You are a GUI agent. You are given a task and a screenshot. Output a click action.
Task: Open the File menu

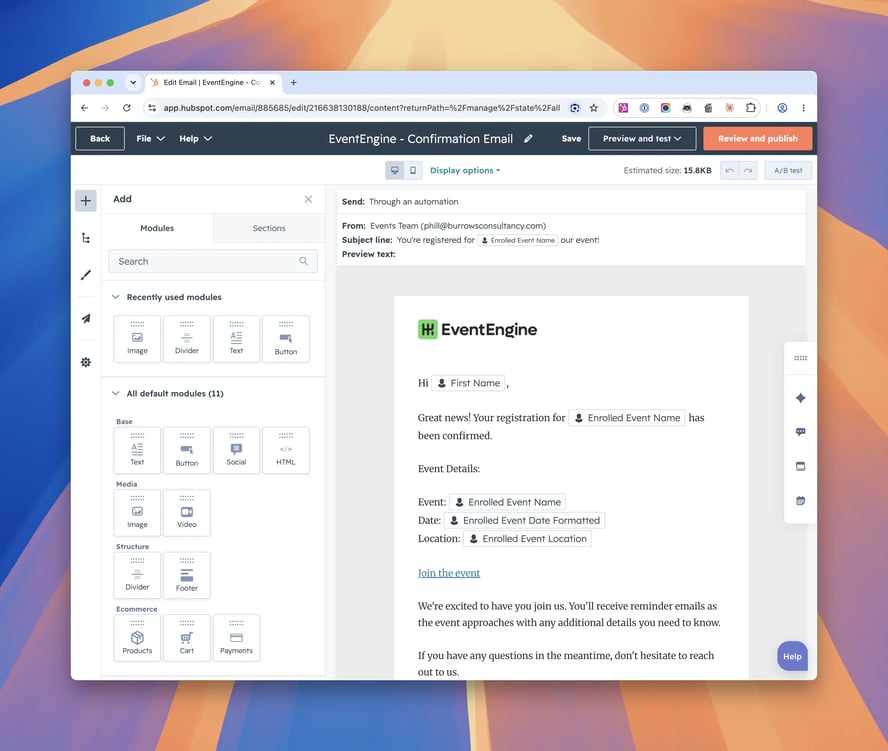[150, 139]
